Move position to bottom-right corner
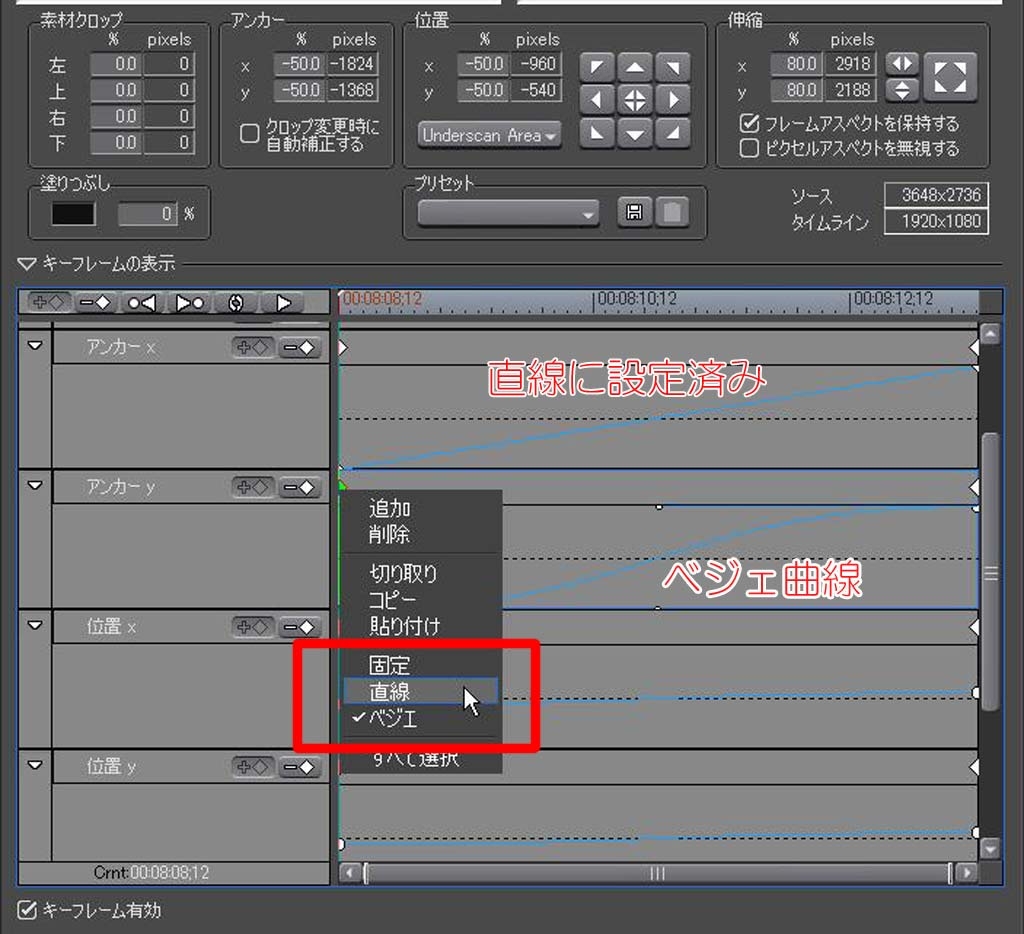This screenshot has width=1024, height=934. pyautogui.click(x=673, y=134)
